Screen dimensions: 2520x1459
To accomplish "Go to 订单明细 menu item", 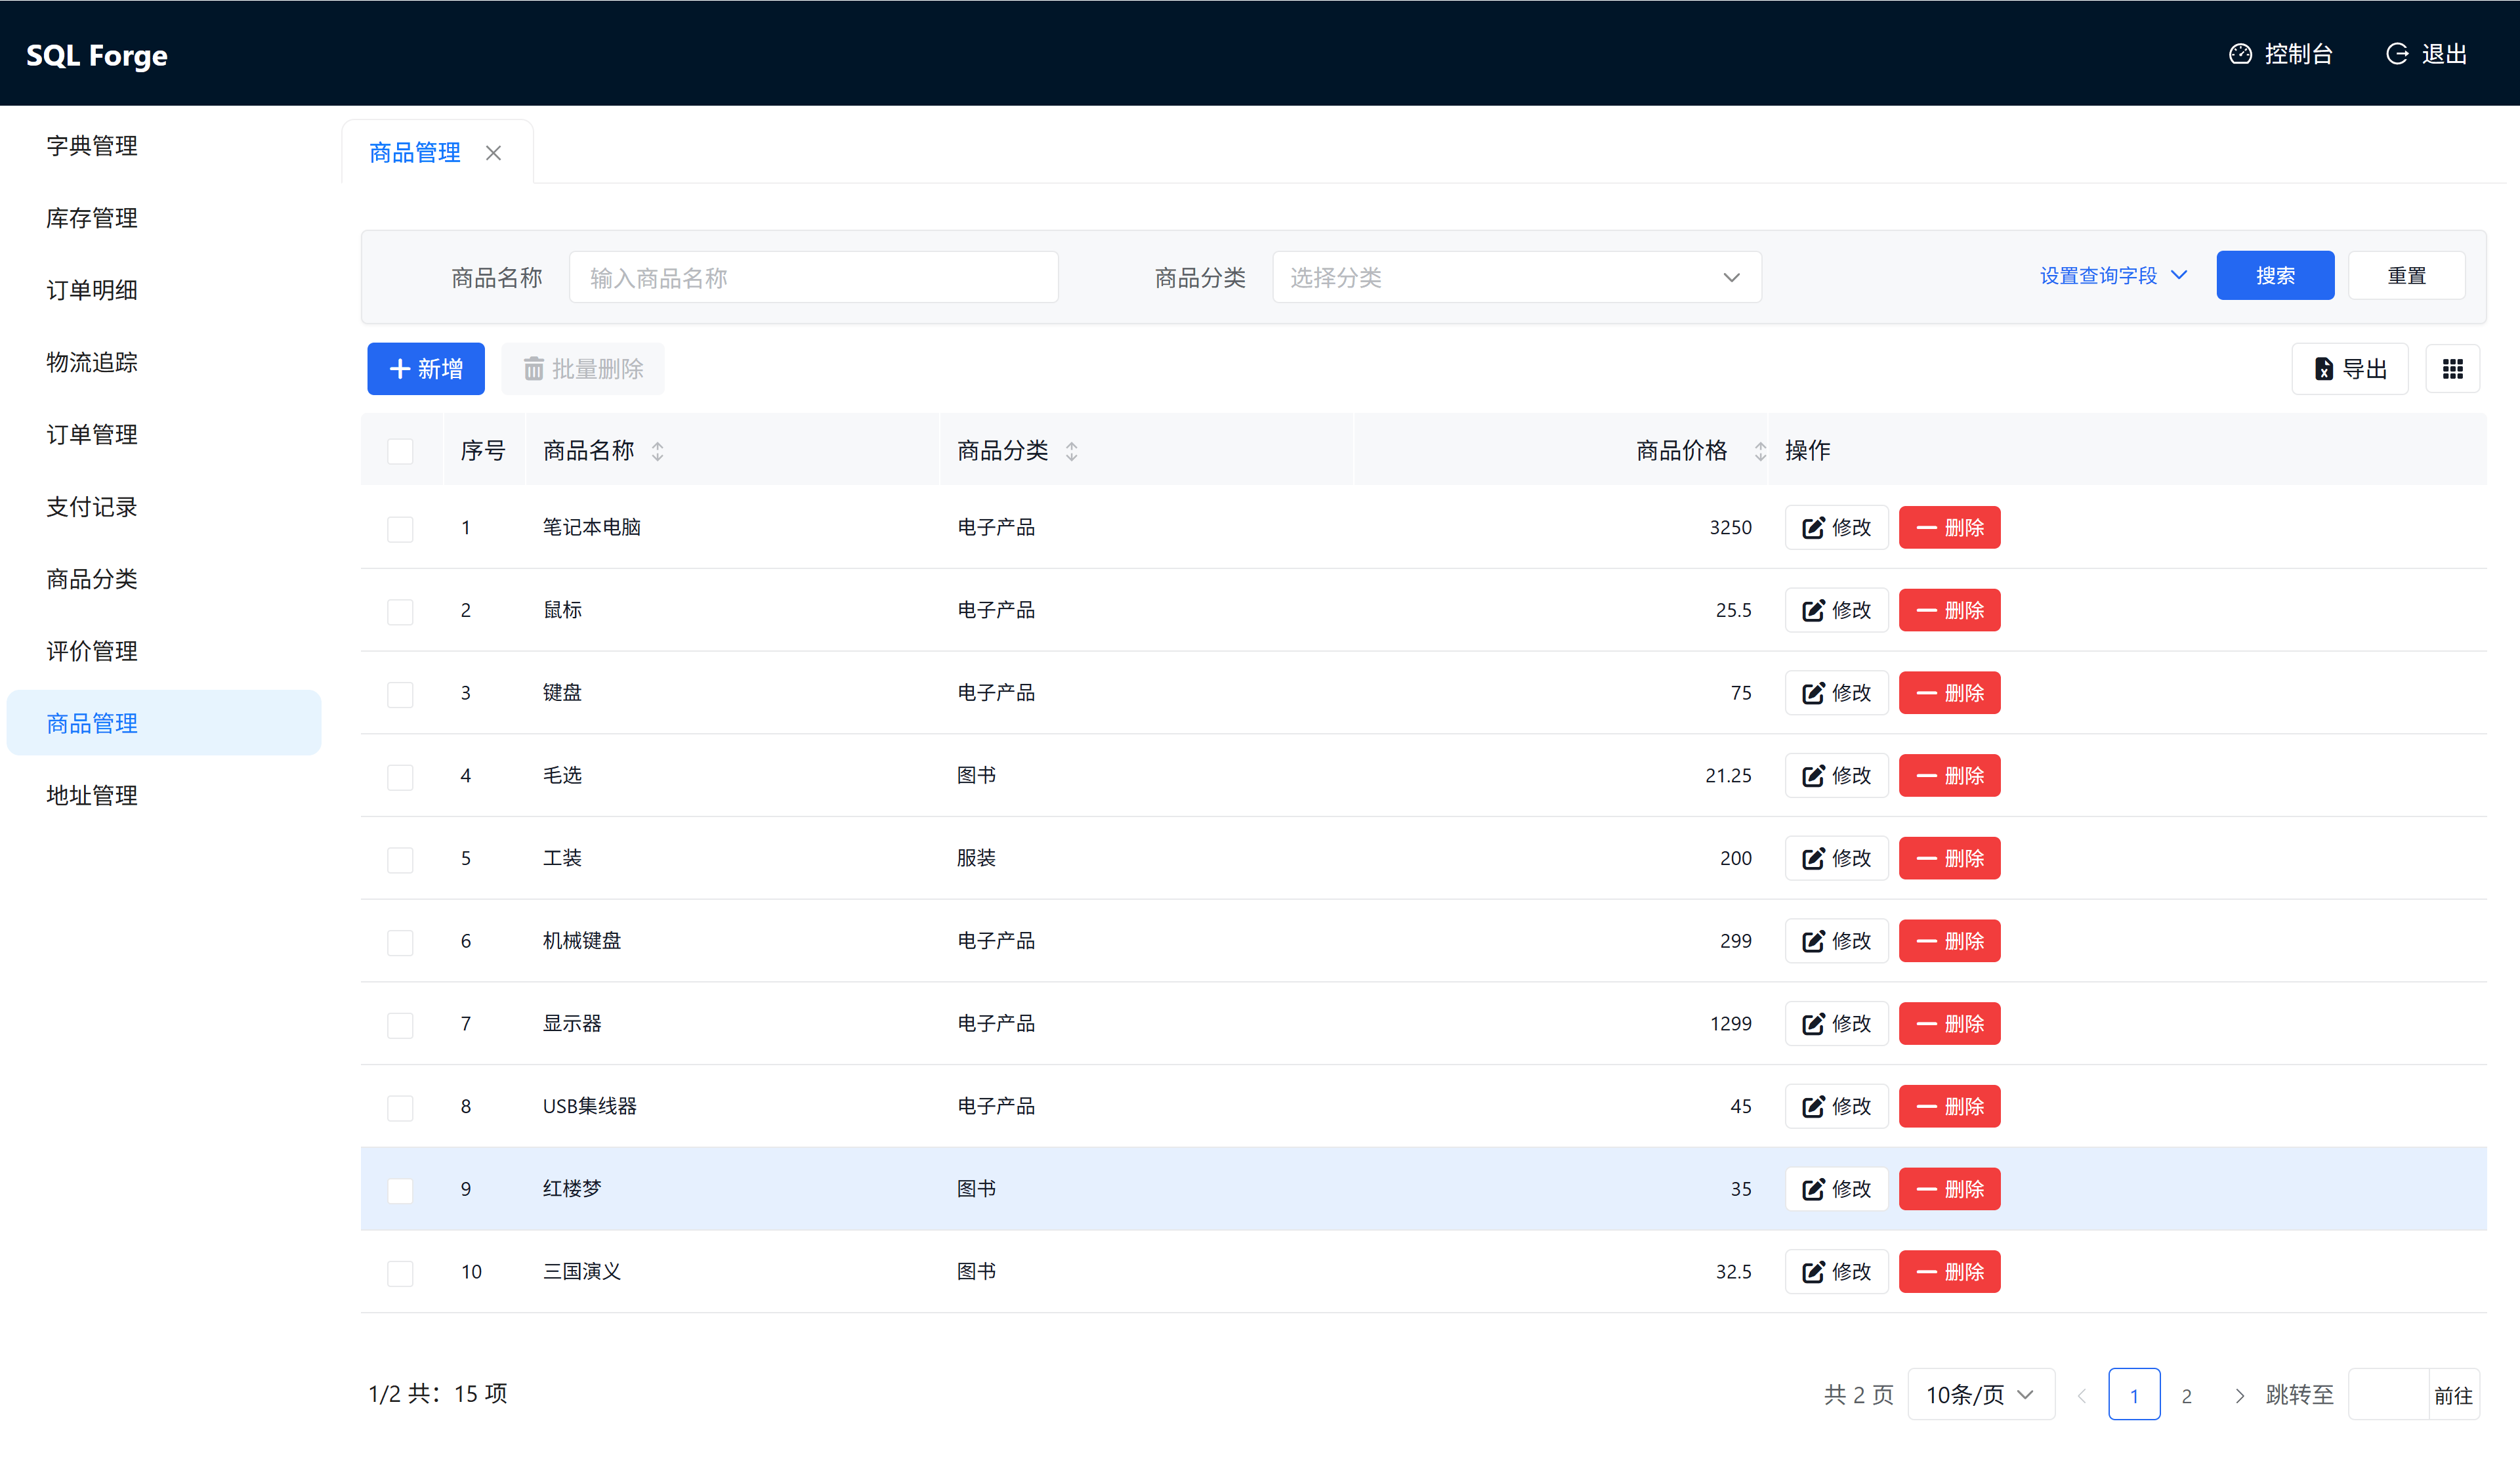I will (x=92, y=290).
